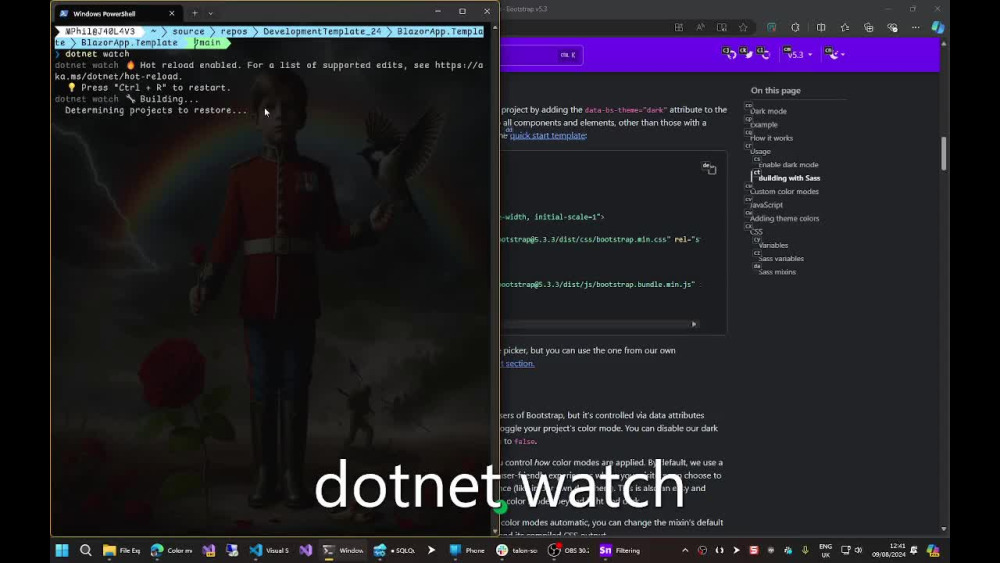This screenshot has width=1000, height=563.
Task: Open Snagit Filtering taskbar button
Action: coord(619,550)
